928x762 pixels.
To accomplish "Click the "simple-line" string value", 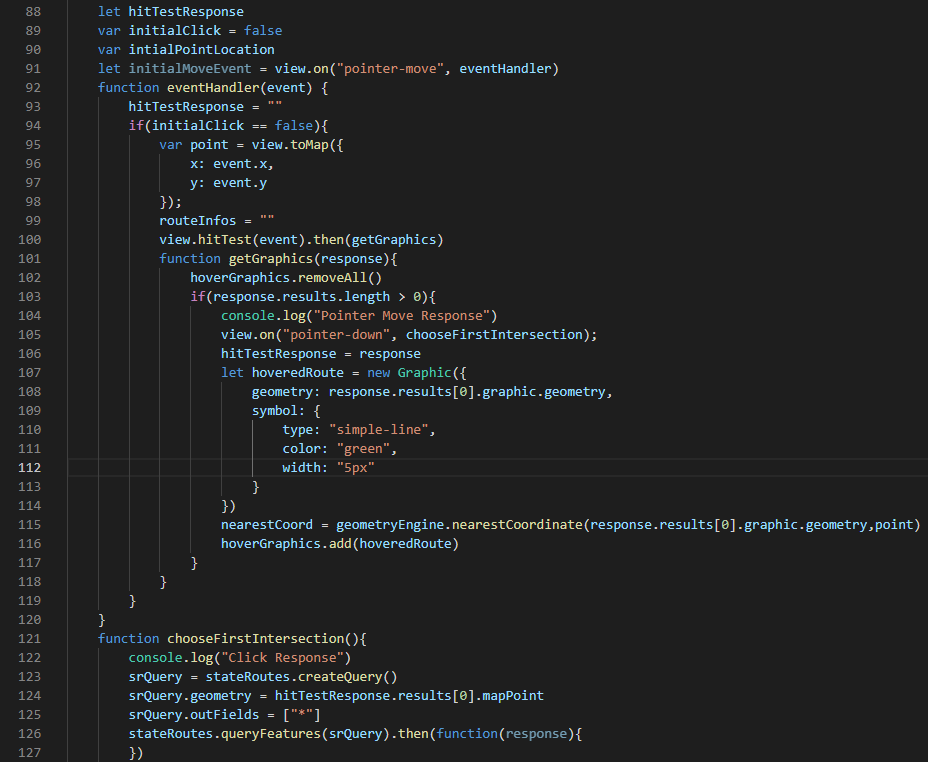I will click(x=378, y=430).
